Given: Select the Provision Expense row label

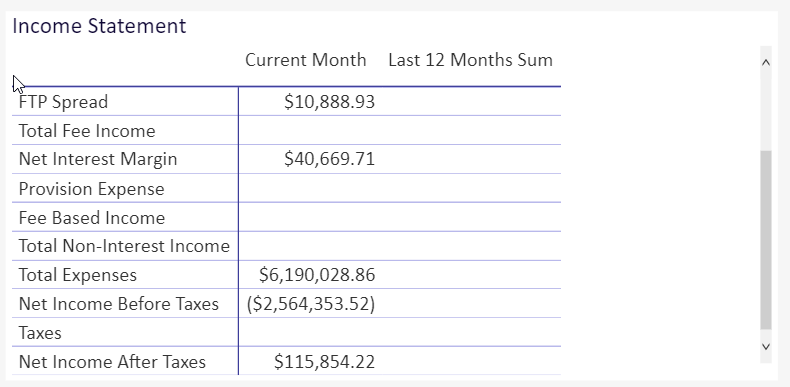Looking at the screenshot, I should pyautogui.click(x=92, y=189).
